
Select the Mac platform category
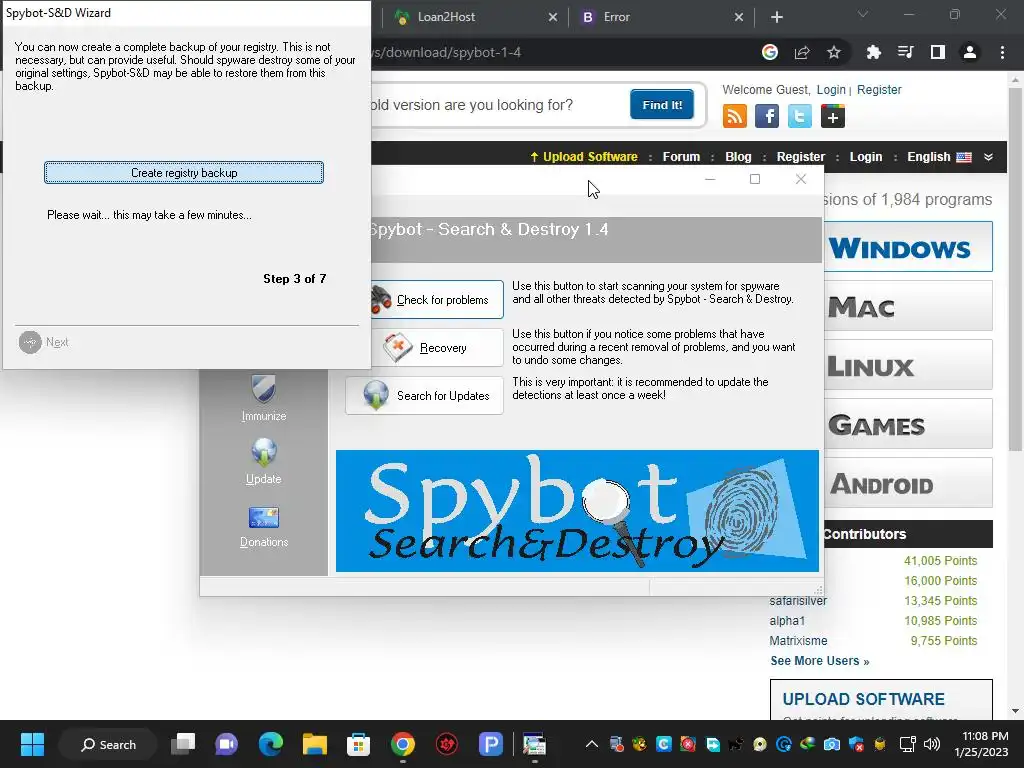[x=908, y=306]
